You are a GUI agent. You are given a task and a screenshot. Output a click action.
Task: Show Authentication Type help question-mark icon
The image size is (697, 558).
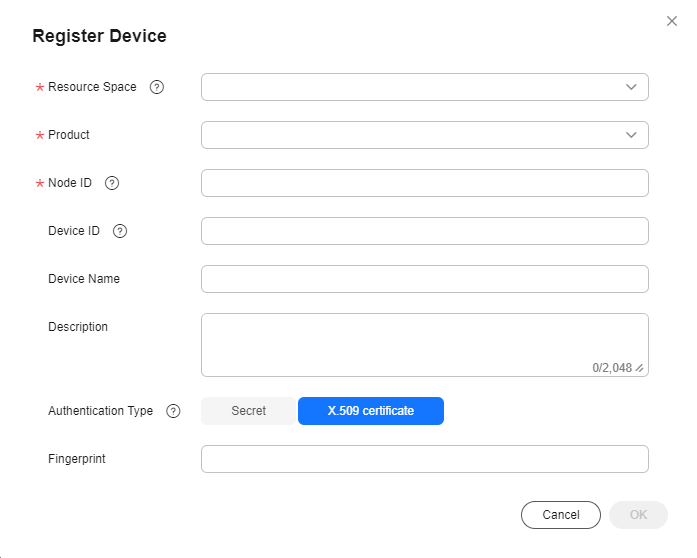click(173, 411)
